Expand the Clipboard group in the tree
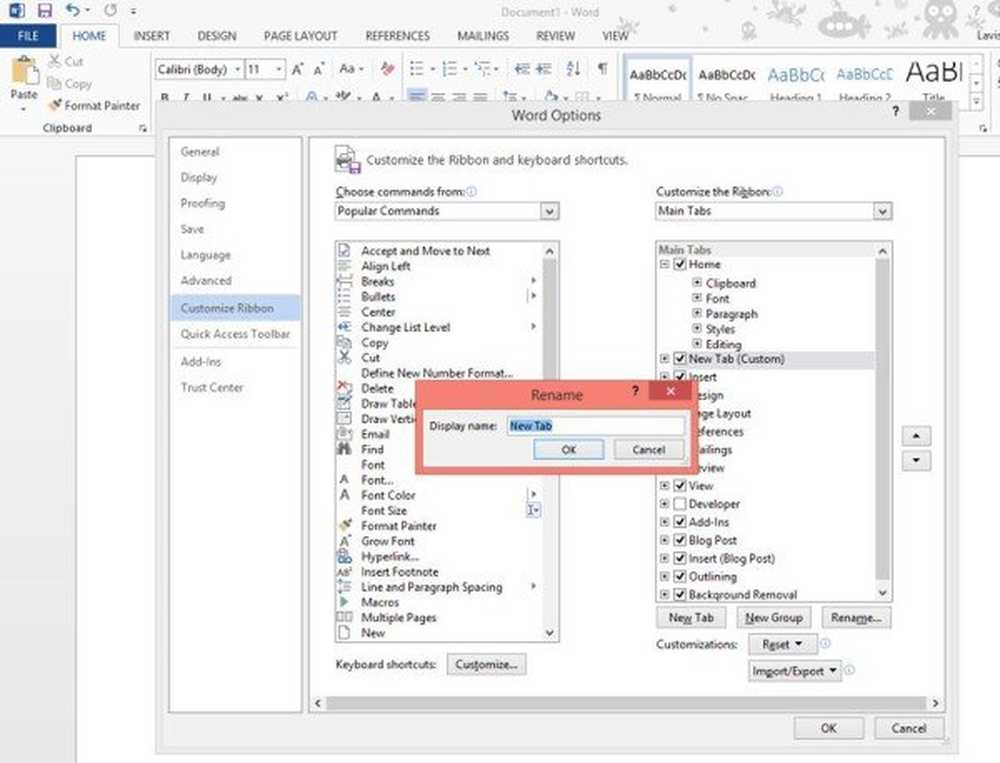This screenshot has width=1000, height=763. pos(697,283)
